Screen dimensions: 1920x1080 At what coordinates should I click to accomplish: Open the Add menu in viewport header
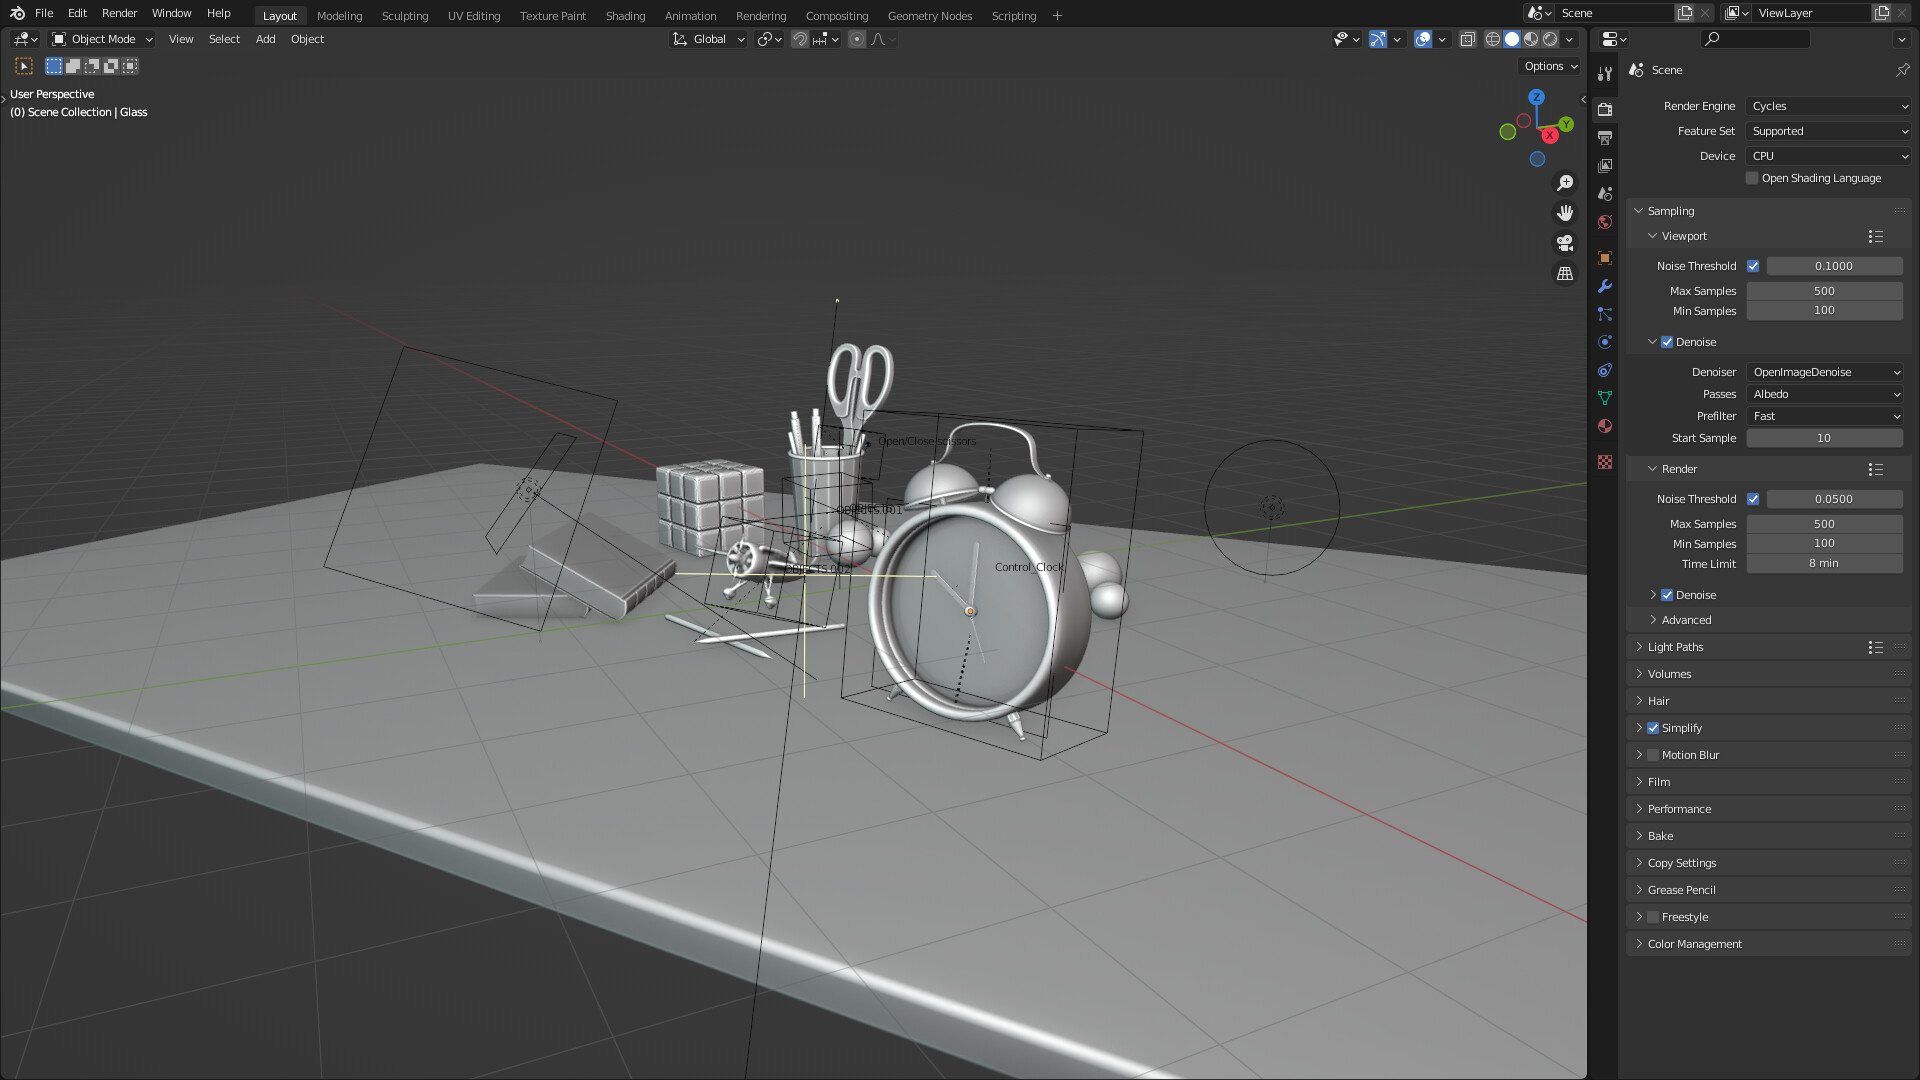click(x=265, y=39)
